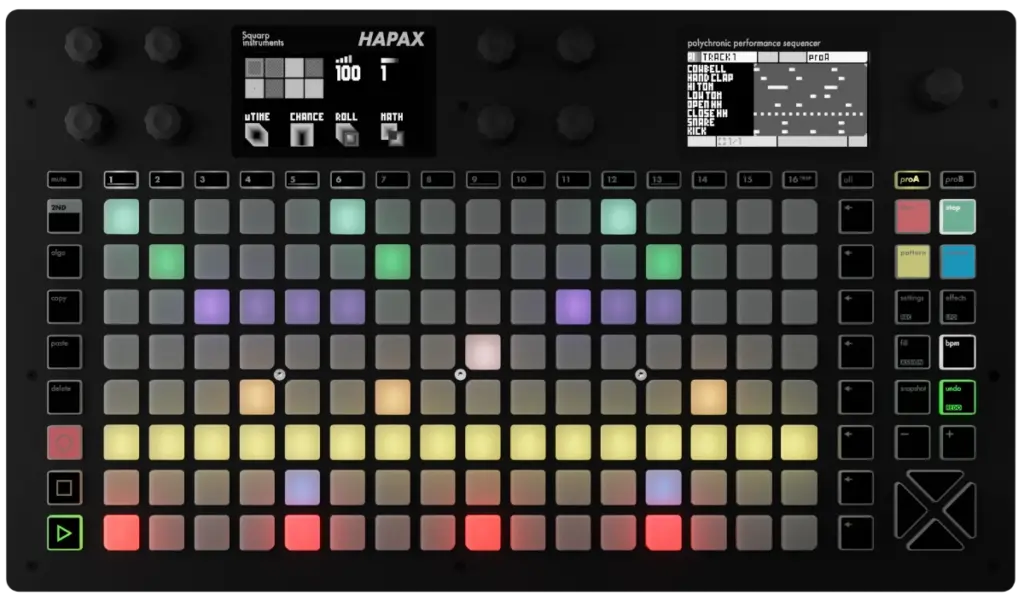
Task: Start playback with the green play button
Action: tap(64, 533)
